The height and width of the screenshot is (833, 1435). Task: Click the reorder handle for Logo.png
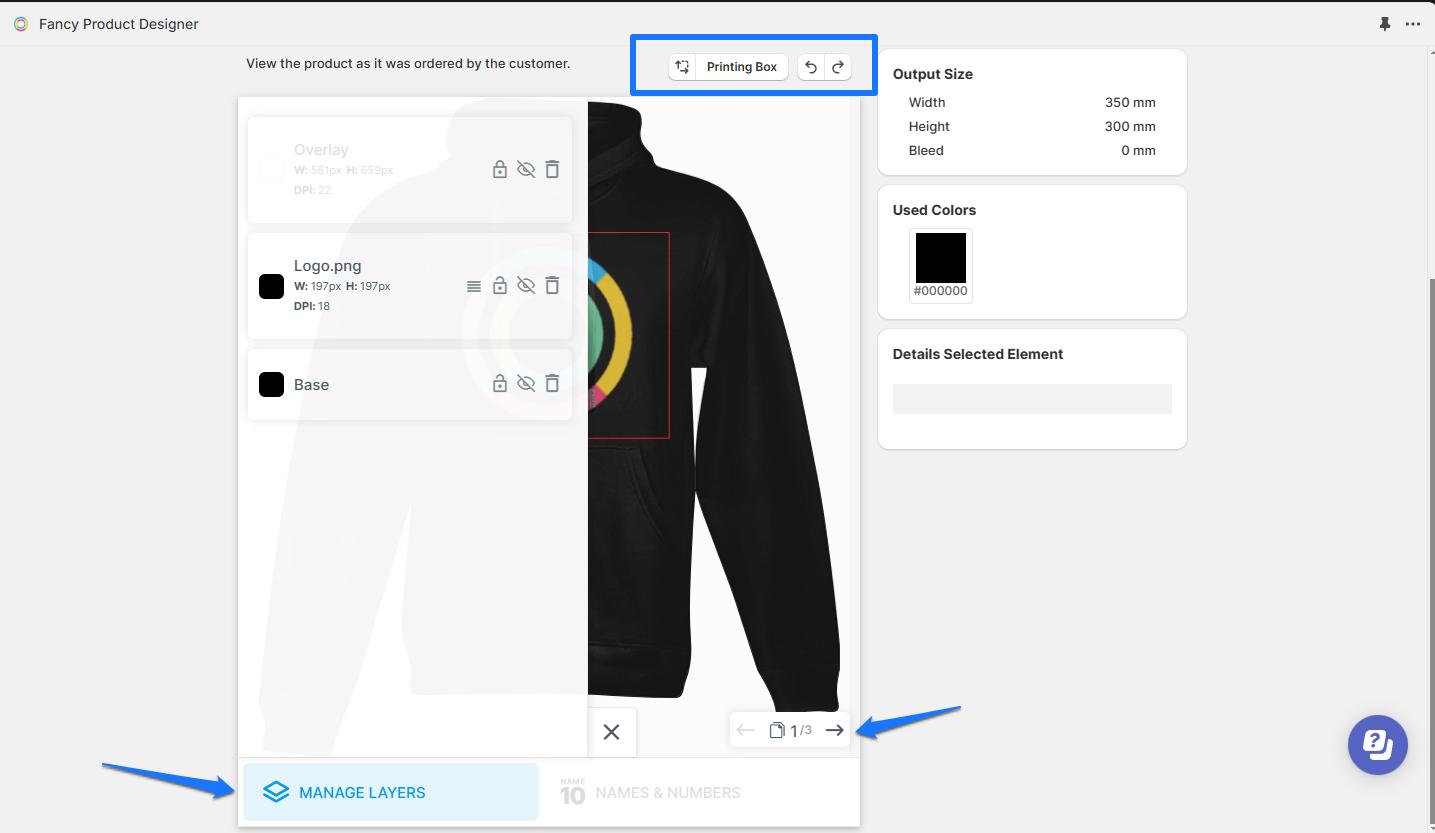point(474,286)
